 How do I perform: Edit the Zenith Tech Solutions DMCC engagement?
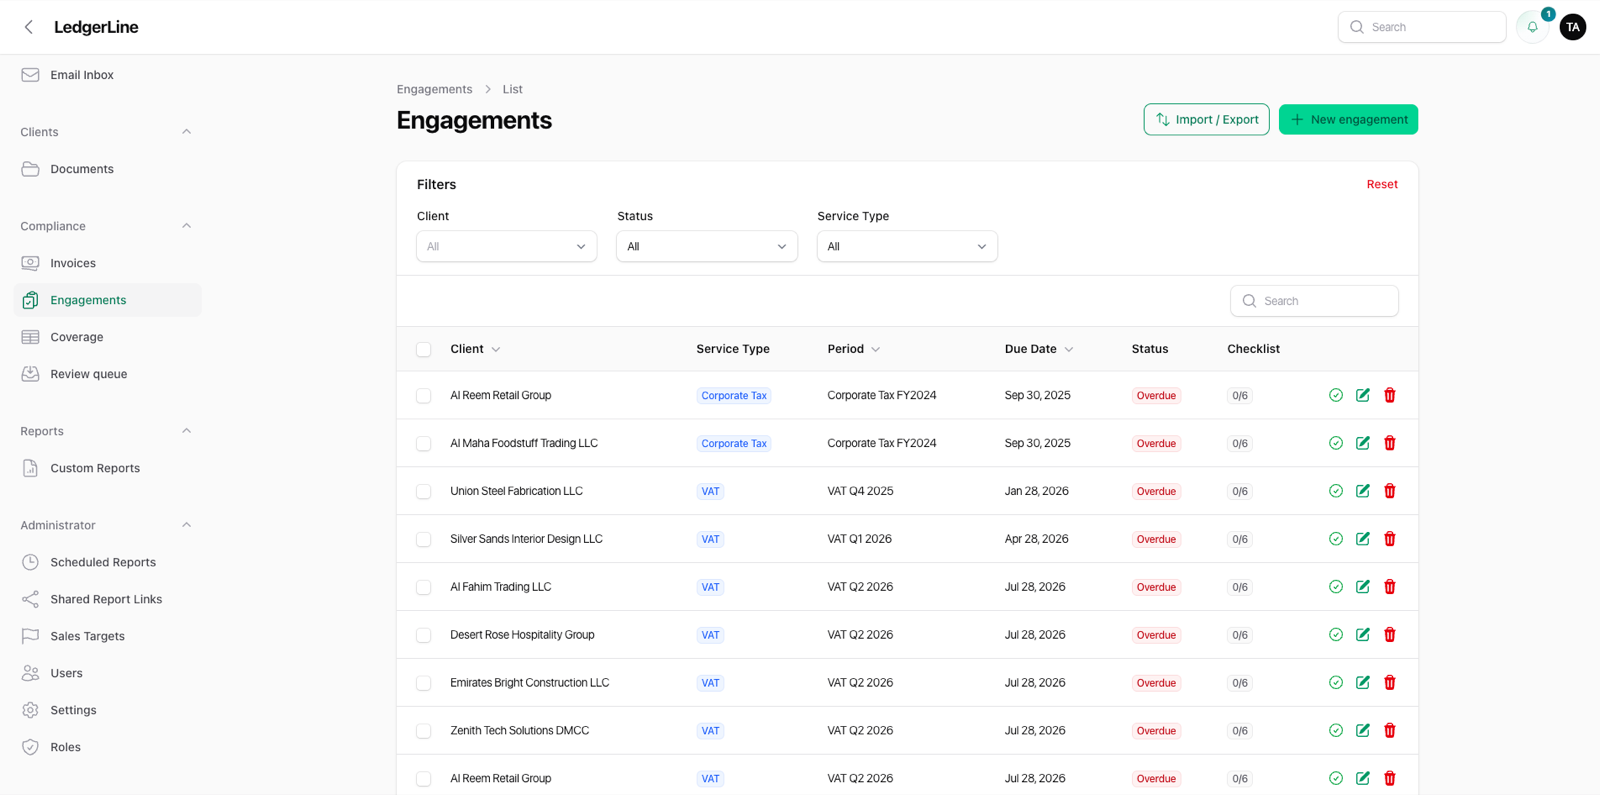(1363, 731)
